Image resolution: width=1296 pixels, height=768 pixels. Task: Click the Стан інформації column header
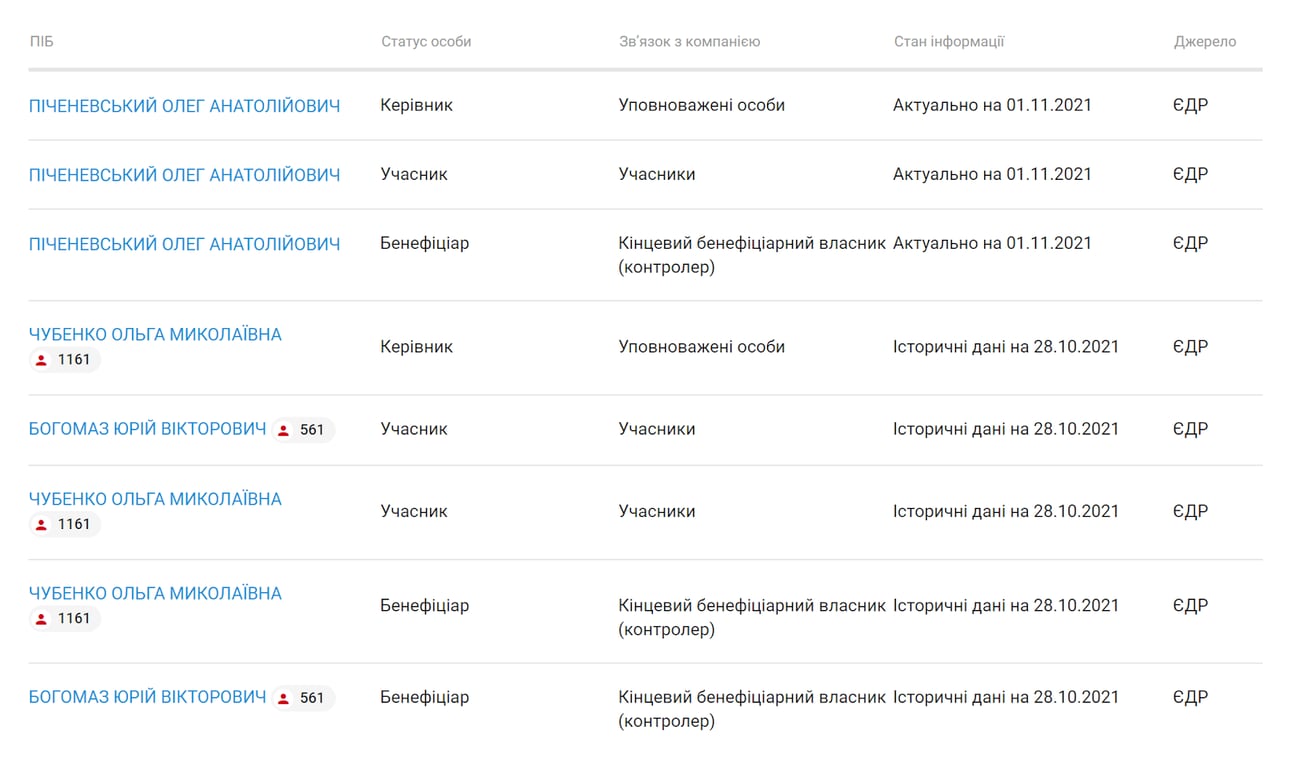pyautogui.click(x=949, y=42)
